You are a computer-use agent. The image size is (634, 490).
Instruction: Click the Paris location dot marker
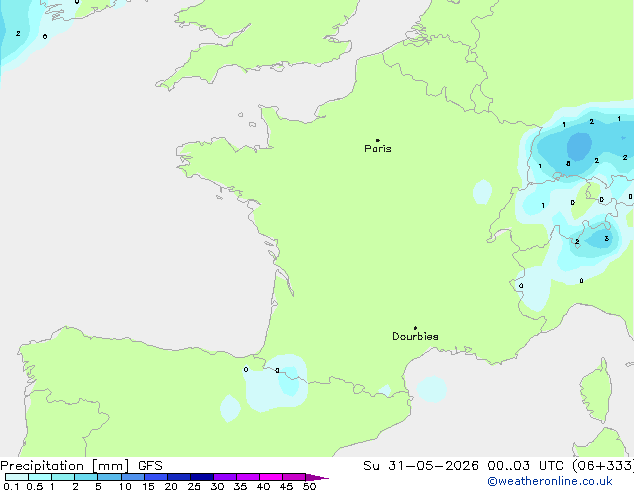click(378, 140)
